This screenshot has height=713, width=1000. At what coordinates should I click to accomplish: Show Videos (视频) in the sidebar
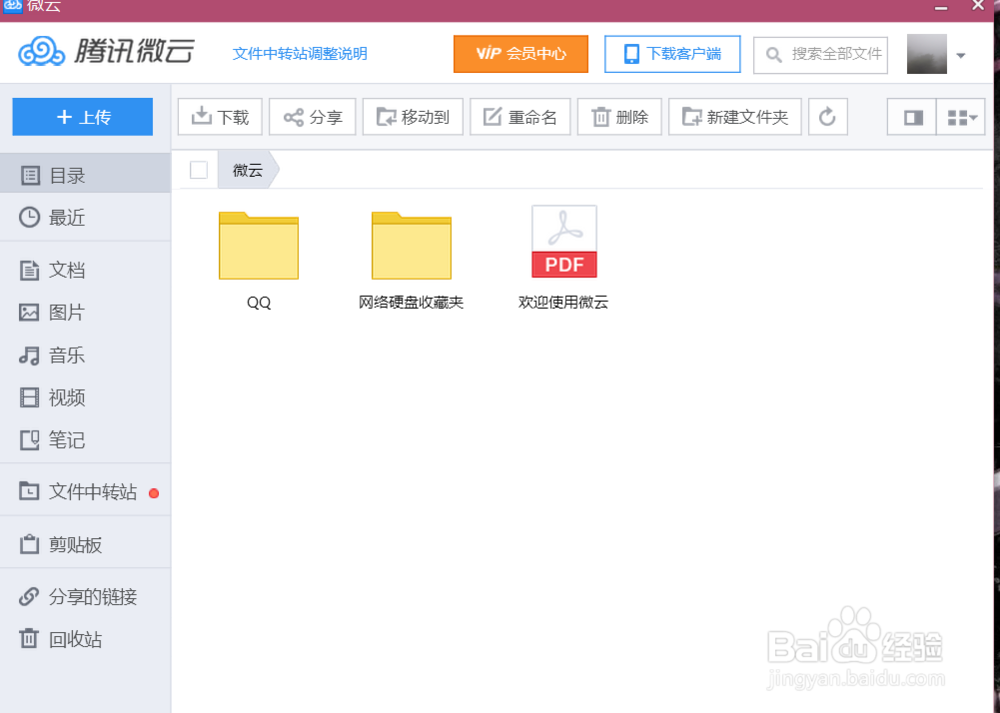point(85,398)
